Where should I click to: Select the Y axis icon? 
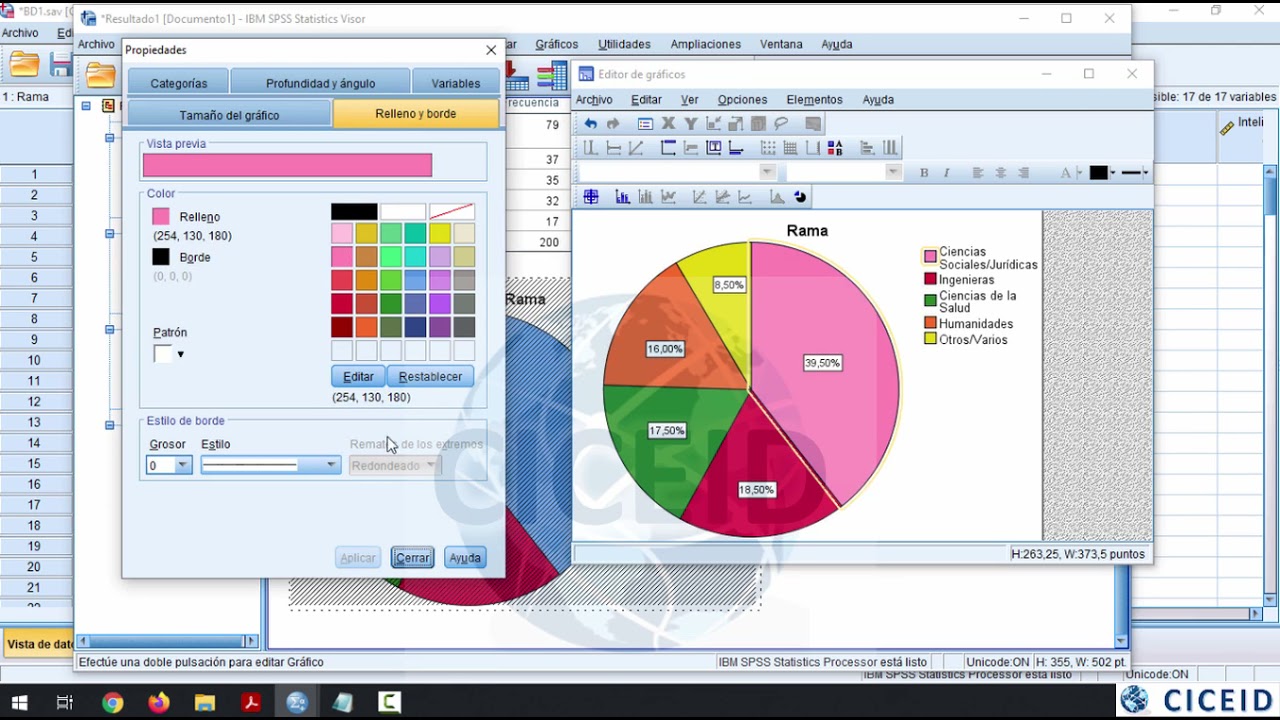691,124
